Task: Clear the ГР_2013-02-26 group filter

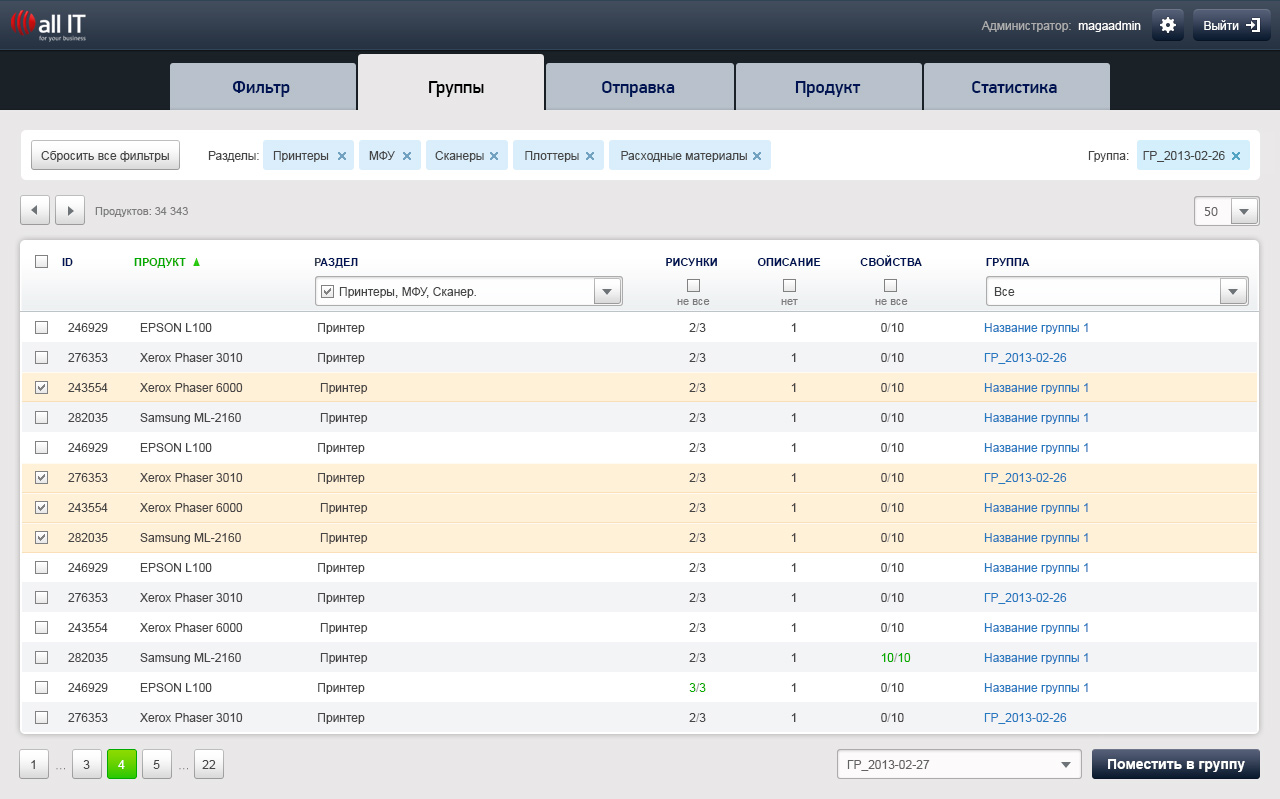Action: pyautogui.click(x=1236, y=156)
